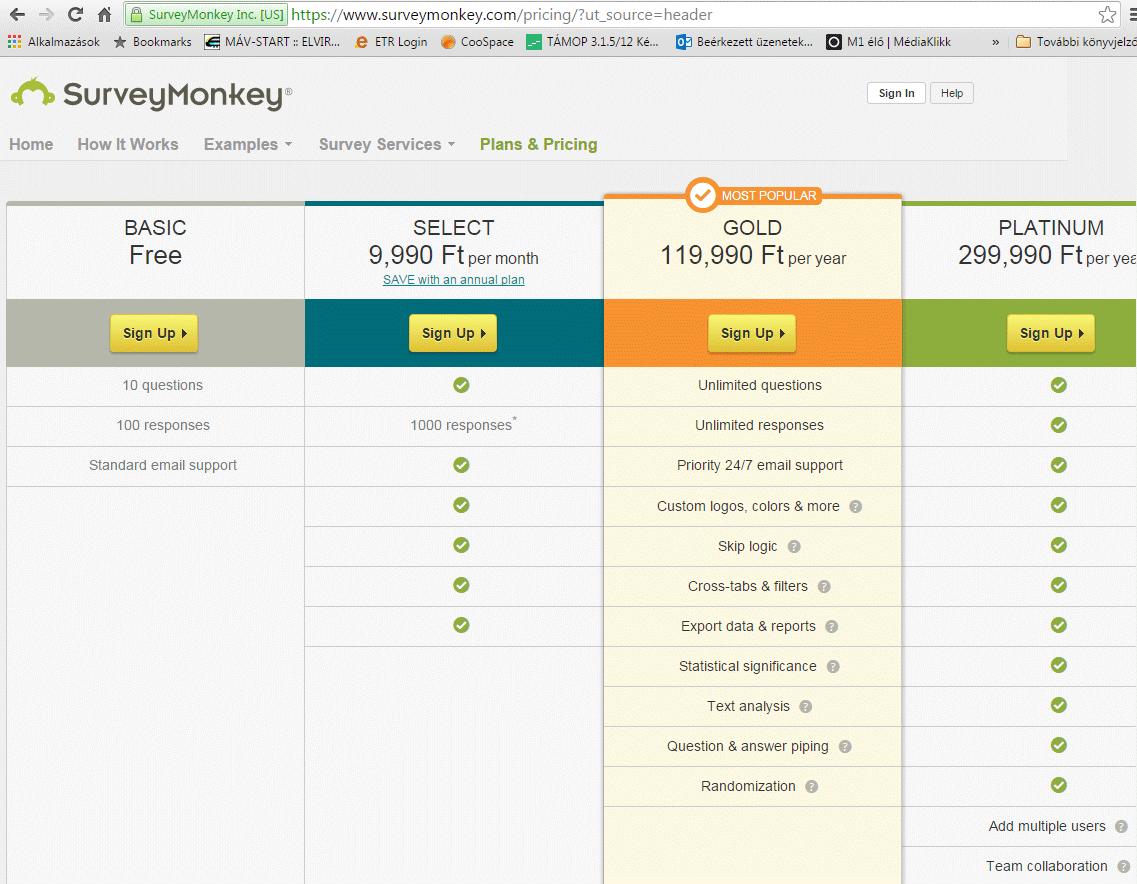Click help icon beside Randomization
The image size is (1137, 884).
click(811, 787)
